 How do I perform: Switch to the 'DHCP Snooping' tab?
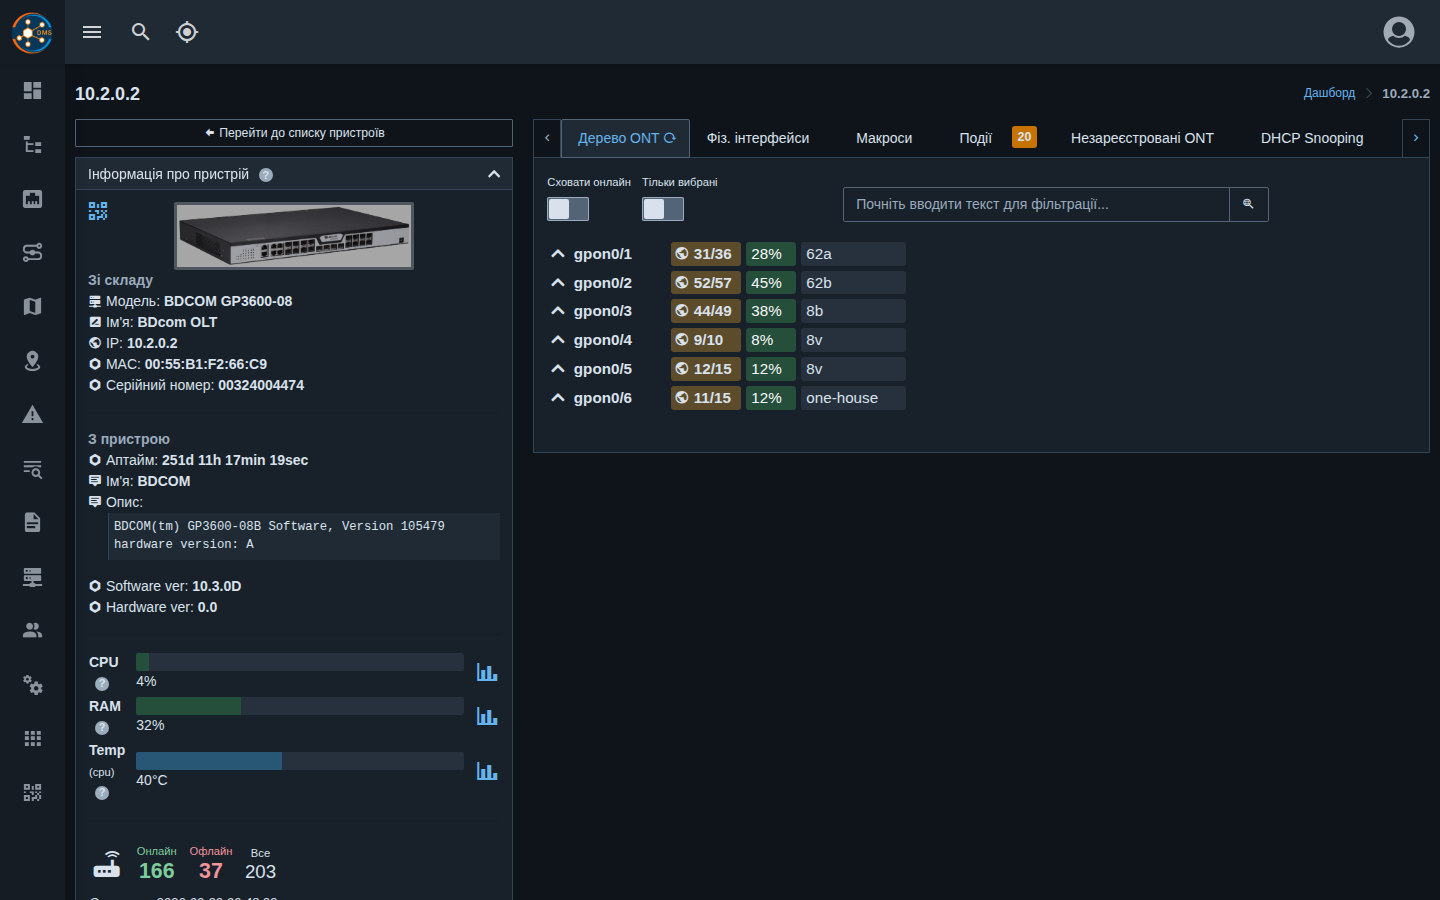[x=1312, y=138]
